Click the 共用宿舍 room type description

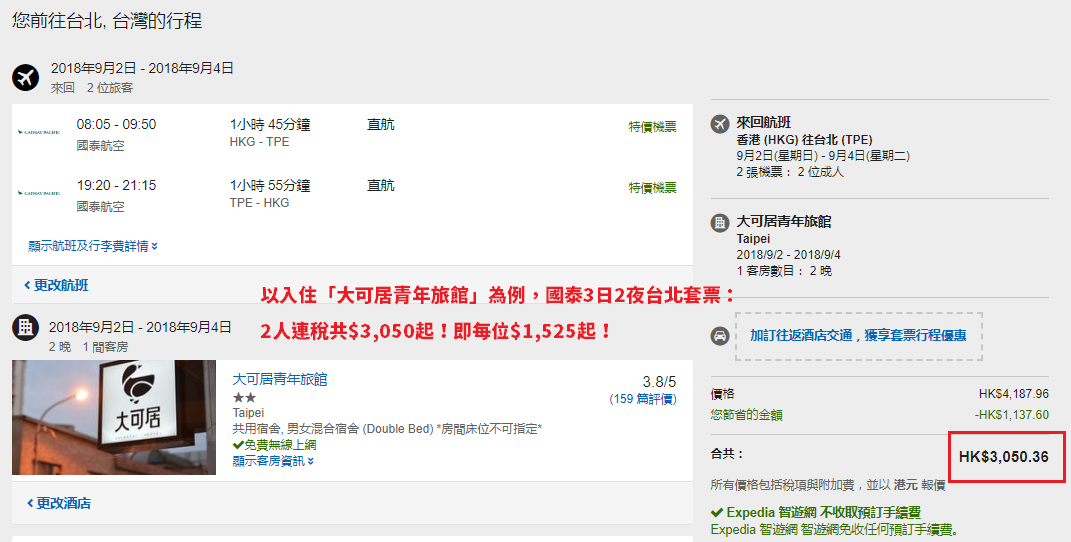(x=387, y=429)
